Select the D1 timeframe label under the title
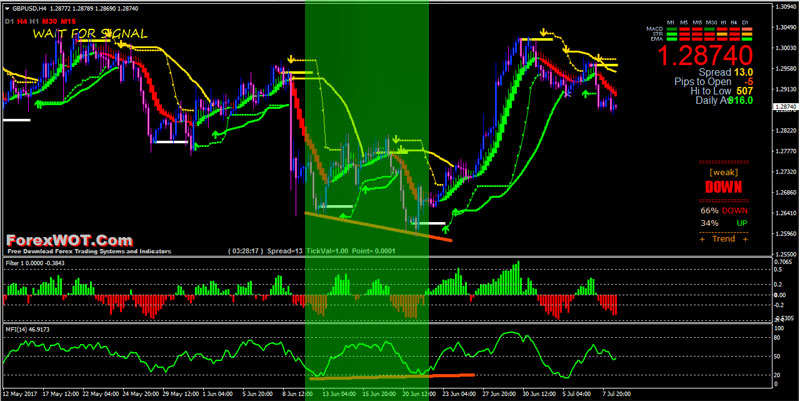Image resolution: width=800 pixels, height=401 pixels. click(9, 21)
